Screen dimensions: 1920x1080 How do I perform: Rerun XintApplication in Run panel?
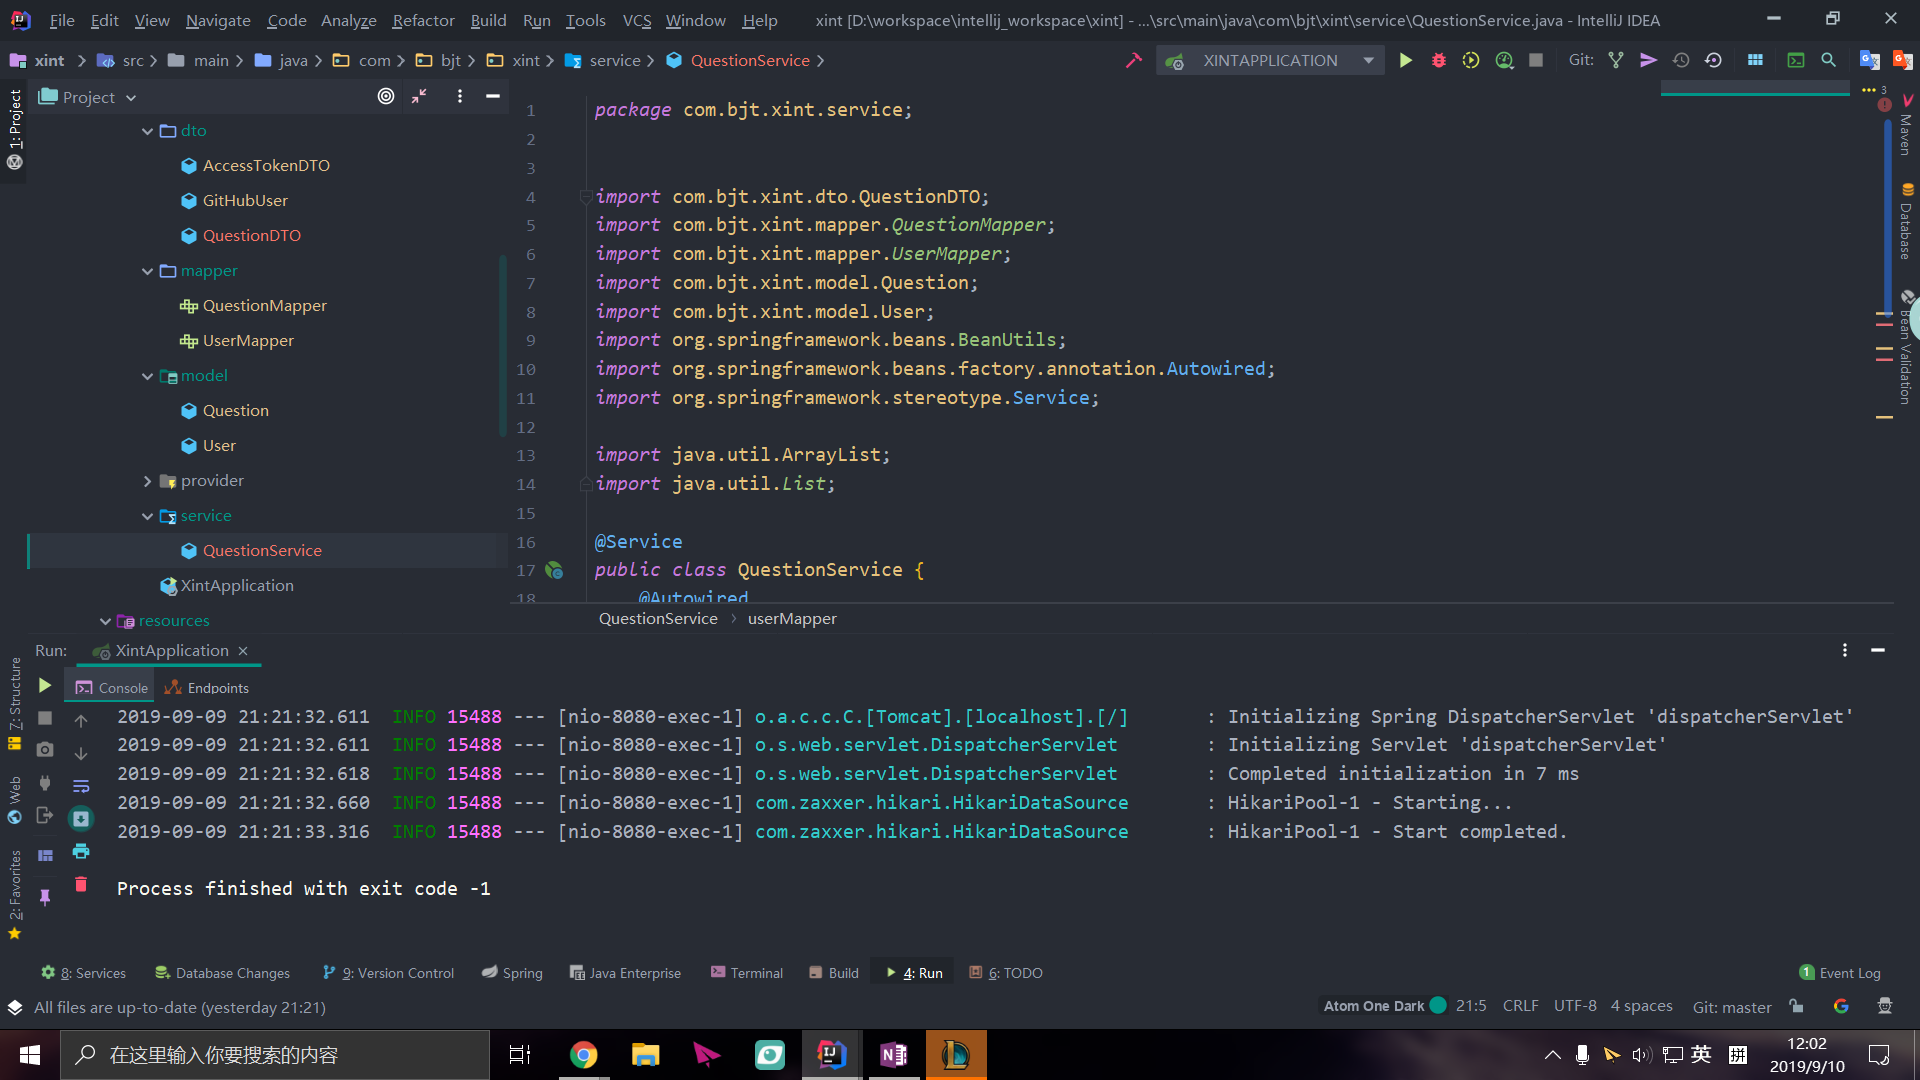coord(44,686)
